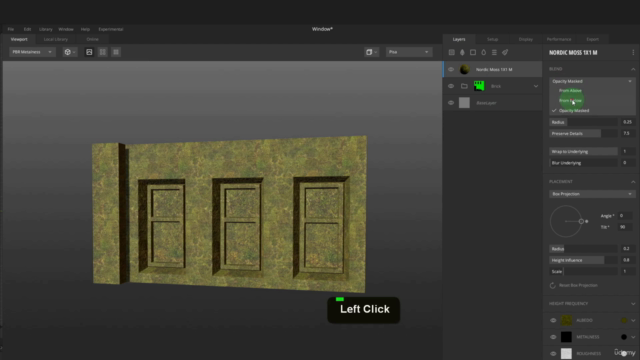Switch to the Display tab
640x360 pixels.
(x=526, y=39)
